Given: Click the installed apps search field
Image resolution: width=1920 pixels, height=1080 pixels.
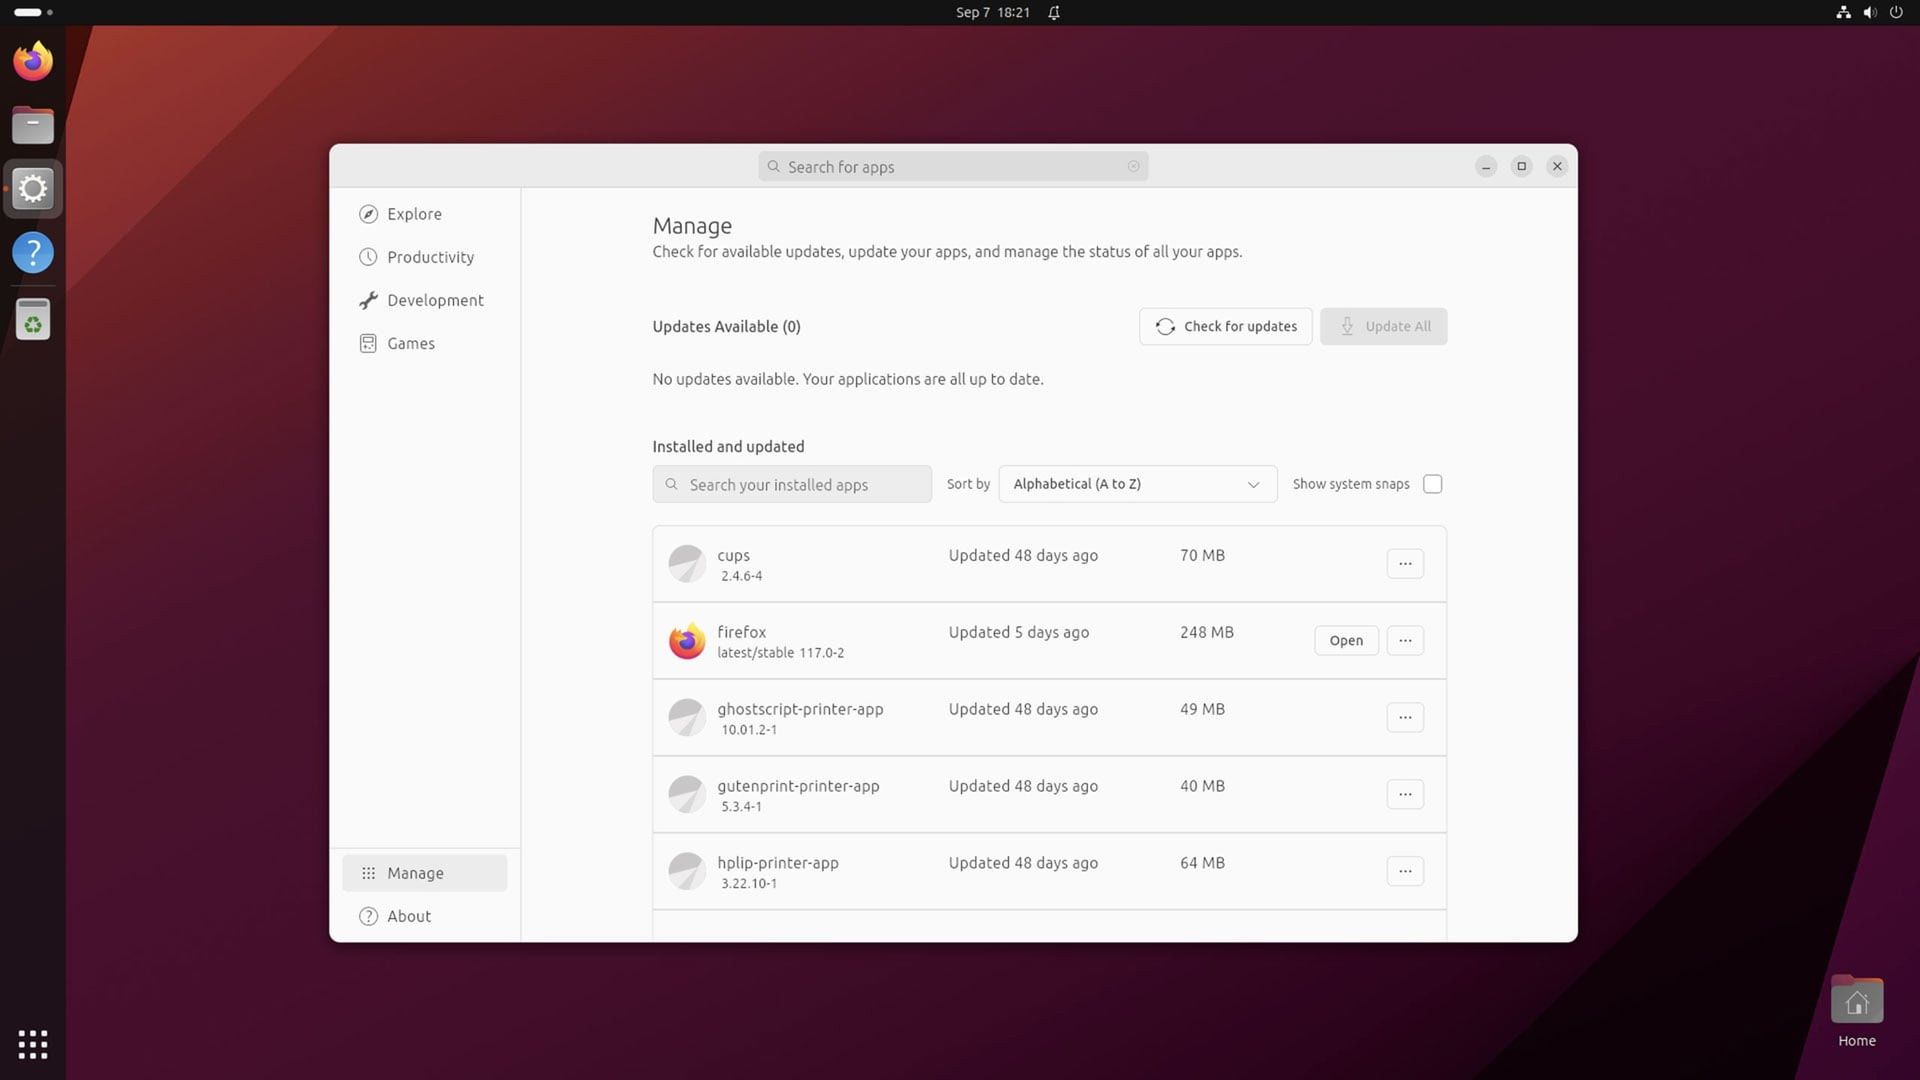Looking at the screenshot, I should pos(791,484).
